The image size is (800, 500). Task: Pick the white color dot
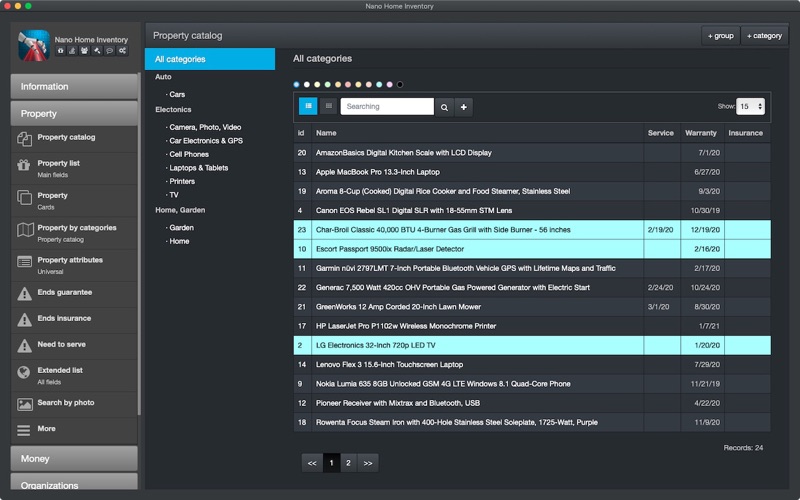click(x=307, y=85)
